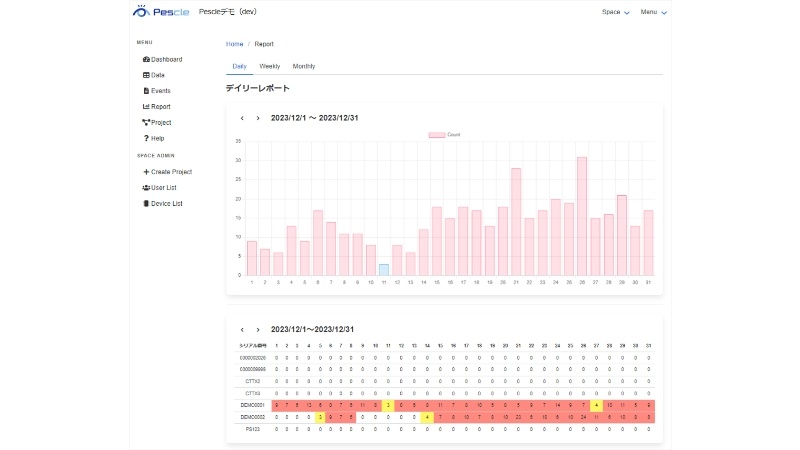Switch to the Monthly tab
Screen dimensions: 800x450
[x=304, y=66]
